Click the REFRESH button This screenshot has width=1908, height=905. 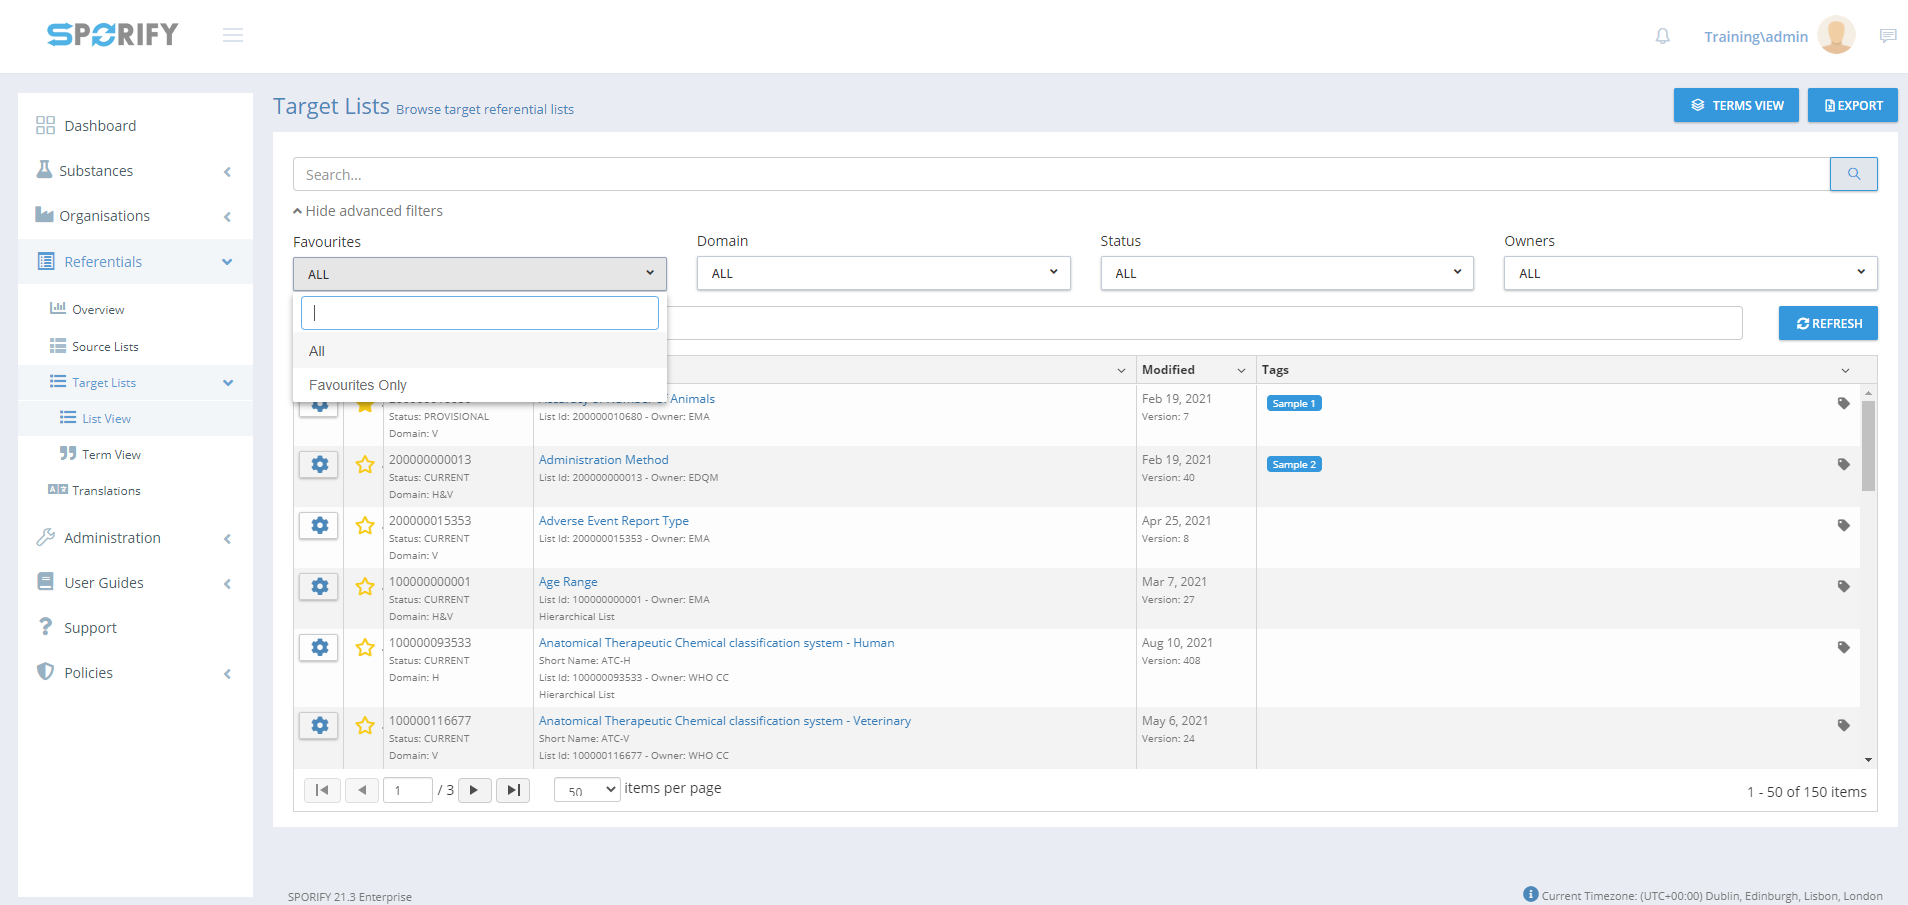coord(1827,323)
